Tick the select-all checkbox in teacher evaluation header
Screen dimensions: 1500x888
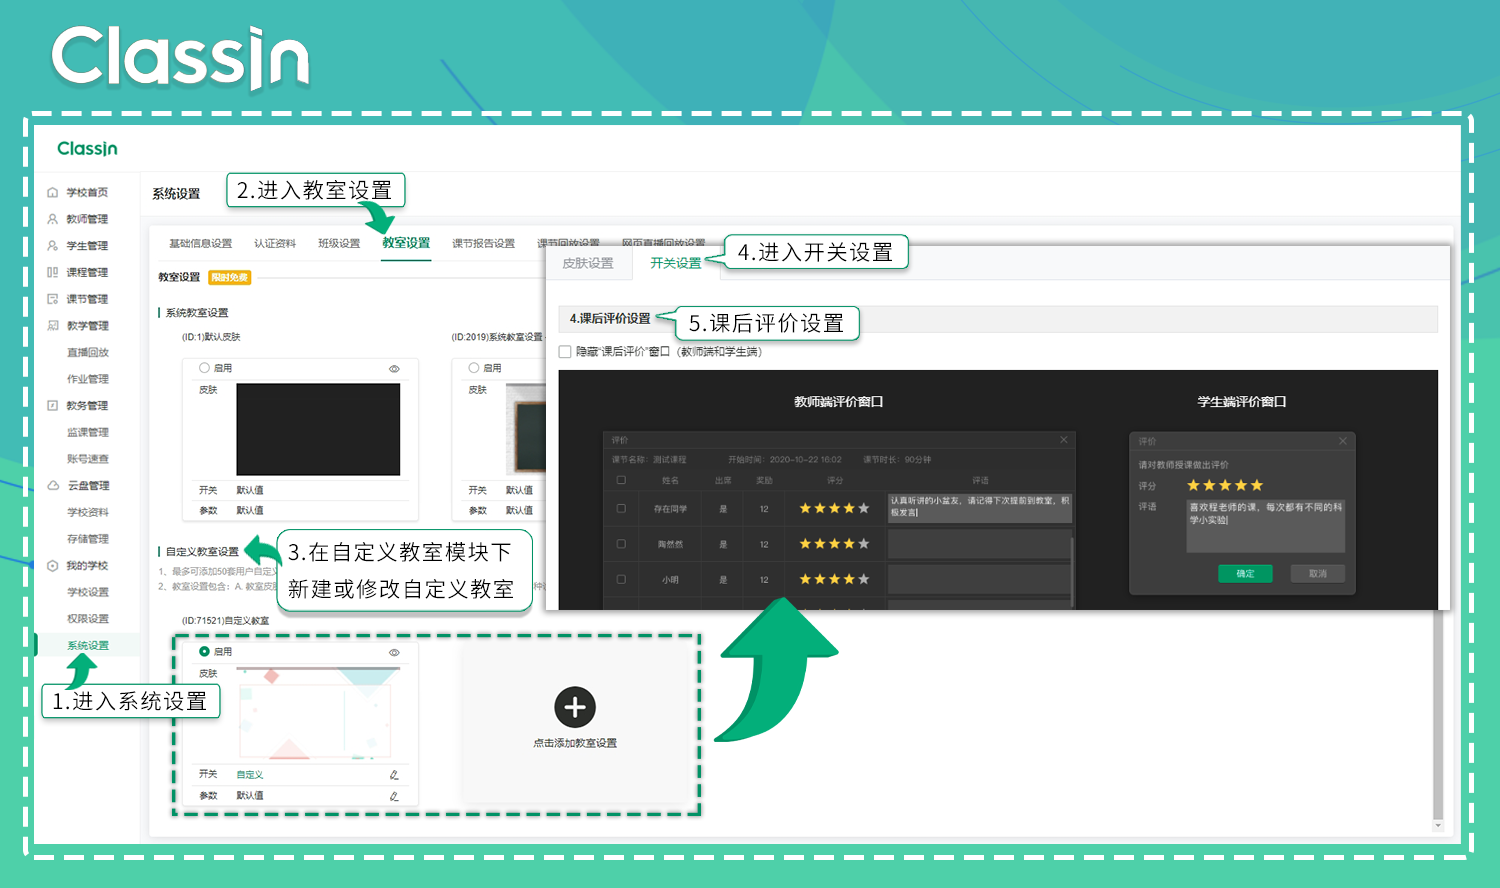tap(621, 480)
